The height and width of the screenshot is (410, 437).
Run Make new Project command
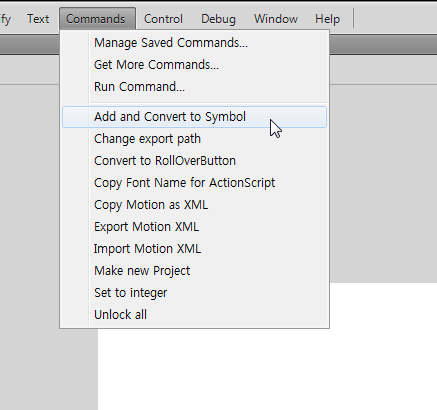195,271
